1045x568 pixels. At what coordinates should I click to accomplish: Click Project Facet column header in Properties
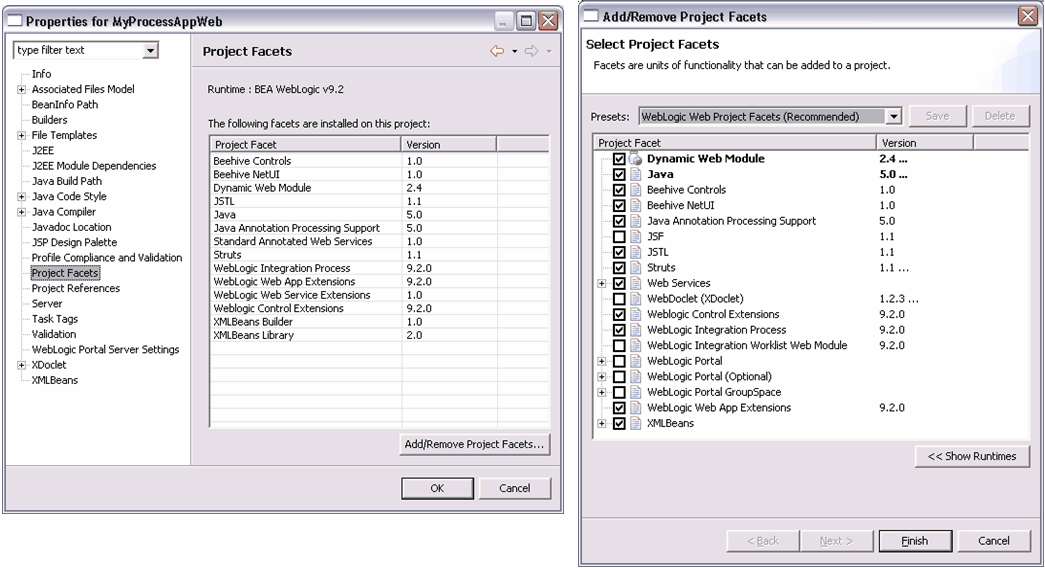305,145
